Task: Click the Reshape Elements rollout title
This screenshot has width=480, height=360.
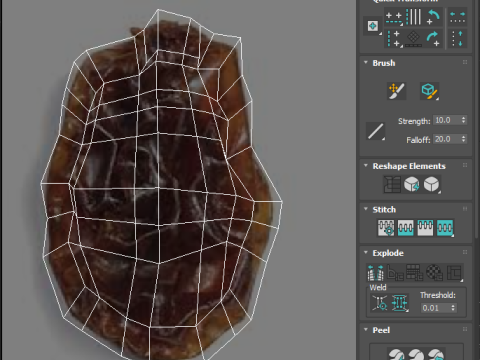Action: [x=409, y=166]
